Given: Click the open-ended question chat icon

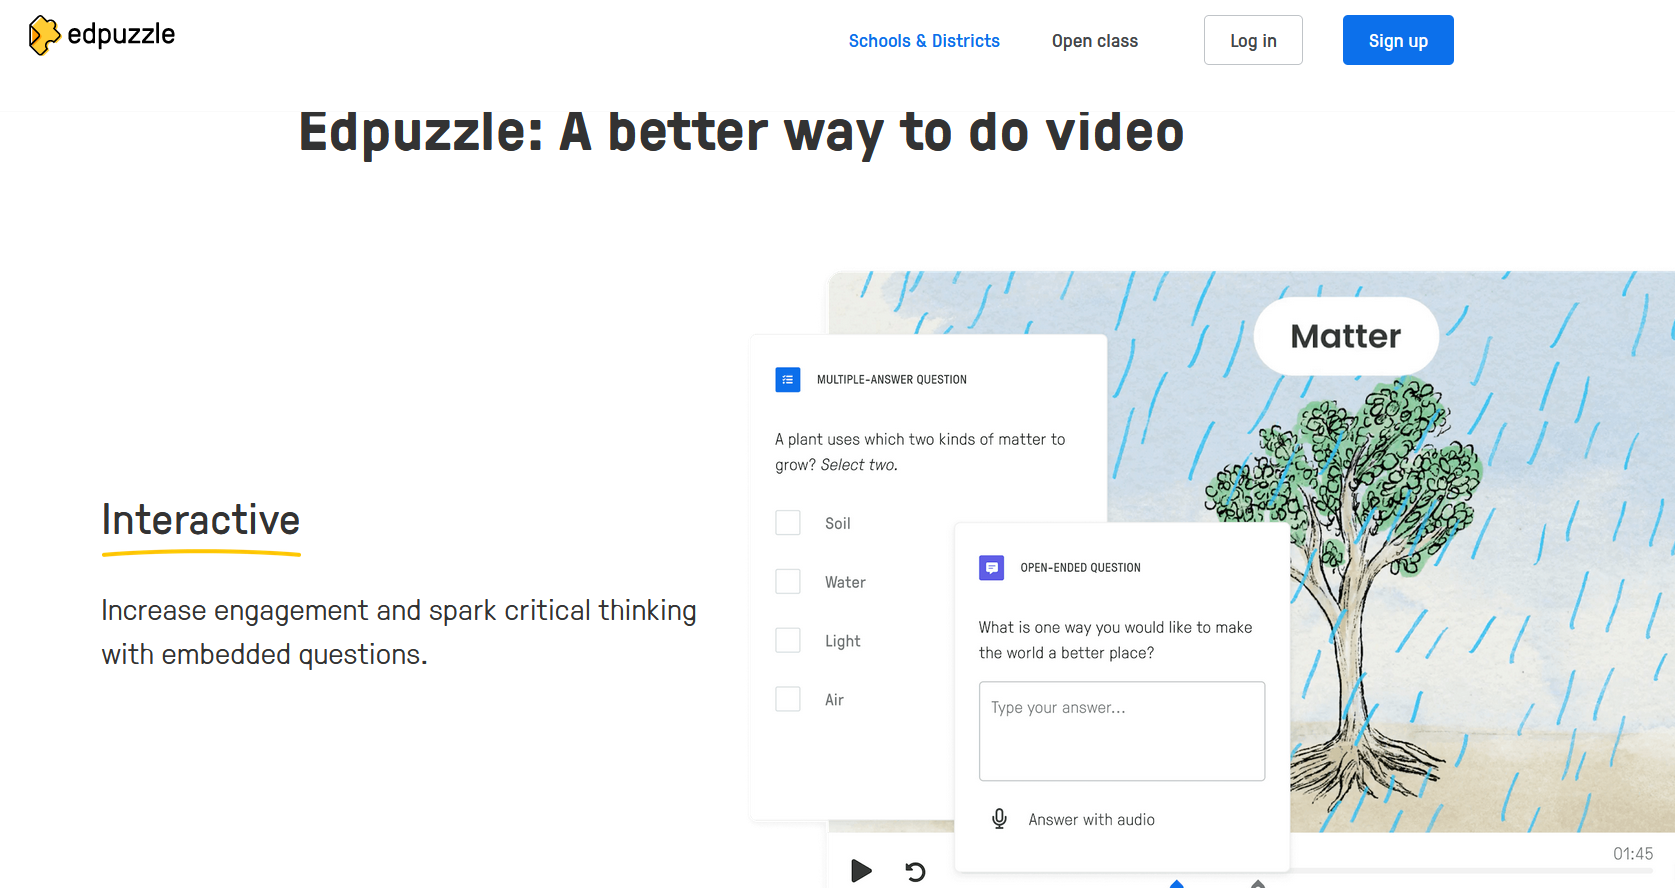Looking at the screenshot, I should [991, 568].
